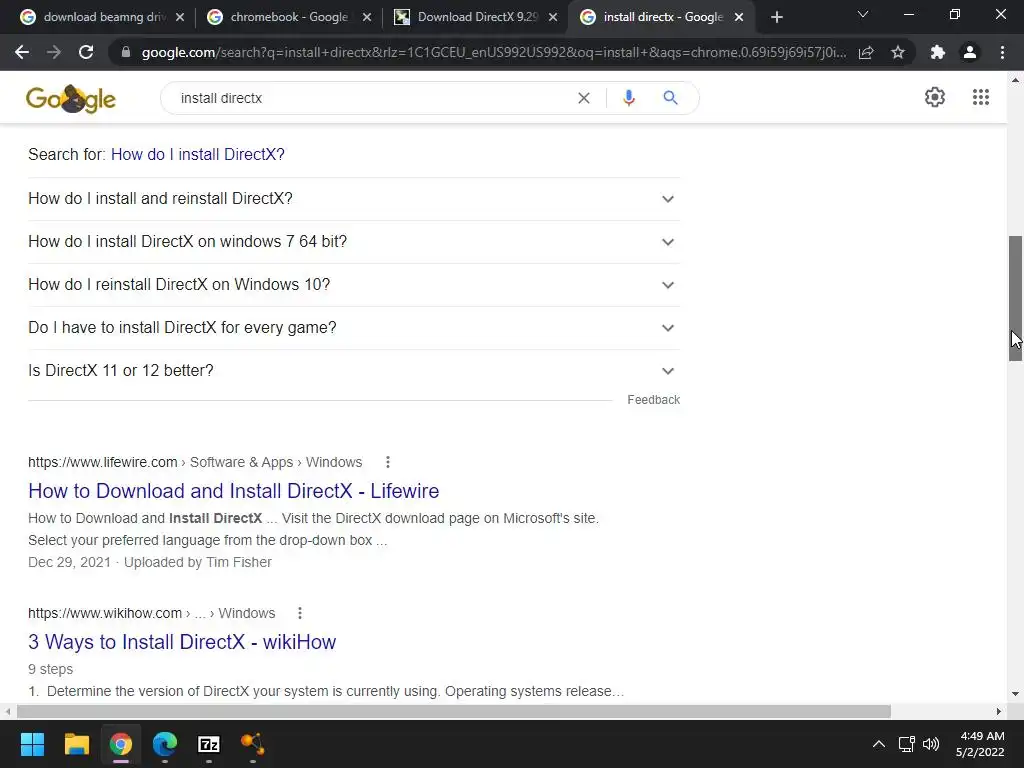The height and width of the screenshot is (768, 1024).
Task: Open the Windows Start menu
Action: 32,744
